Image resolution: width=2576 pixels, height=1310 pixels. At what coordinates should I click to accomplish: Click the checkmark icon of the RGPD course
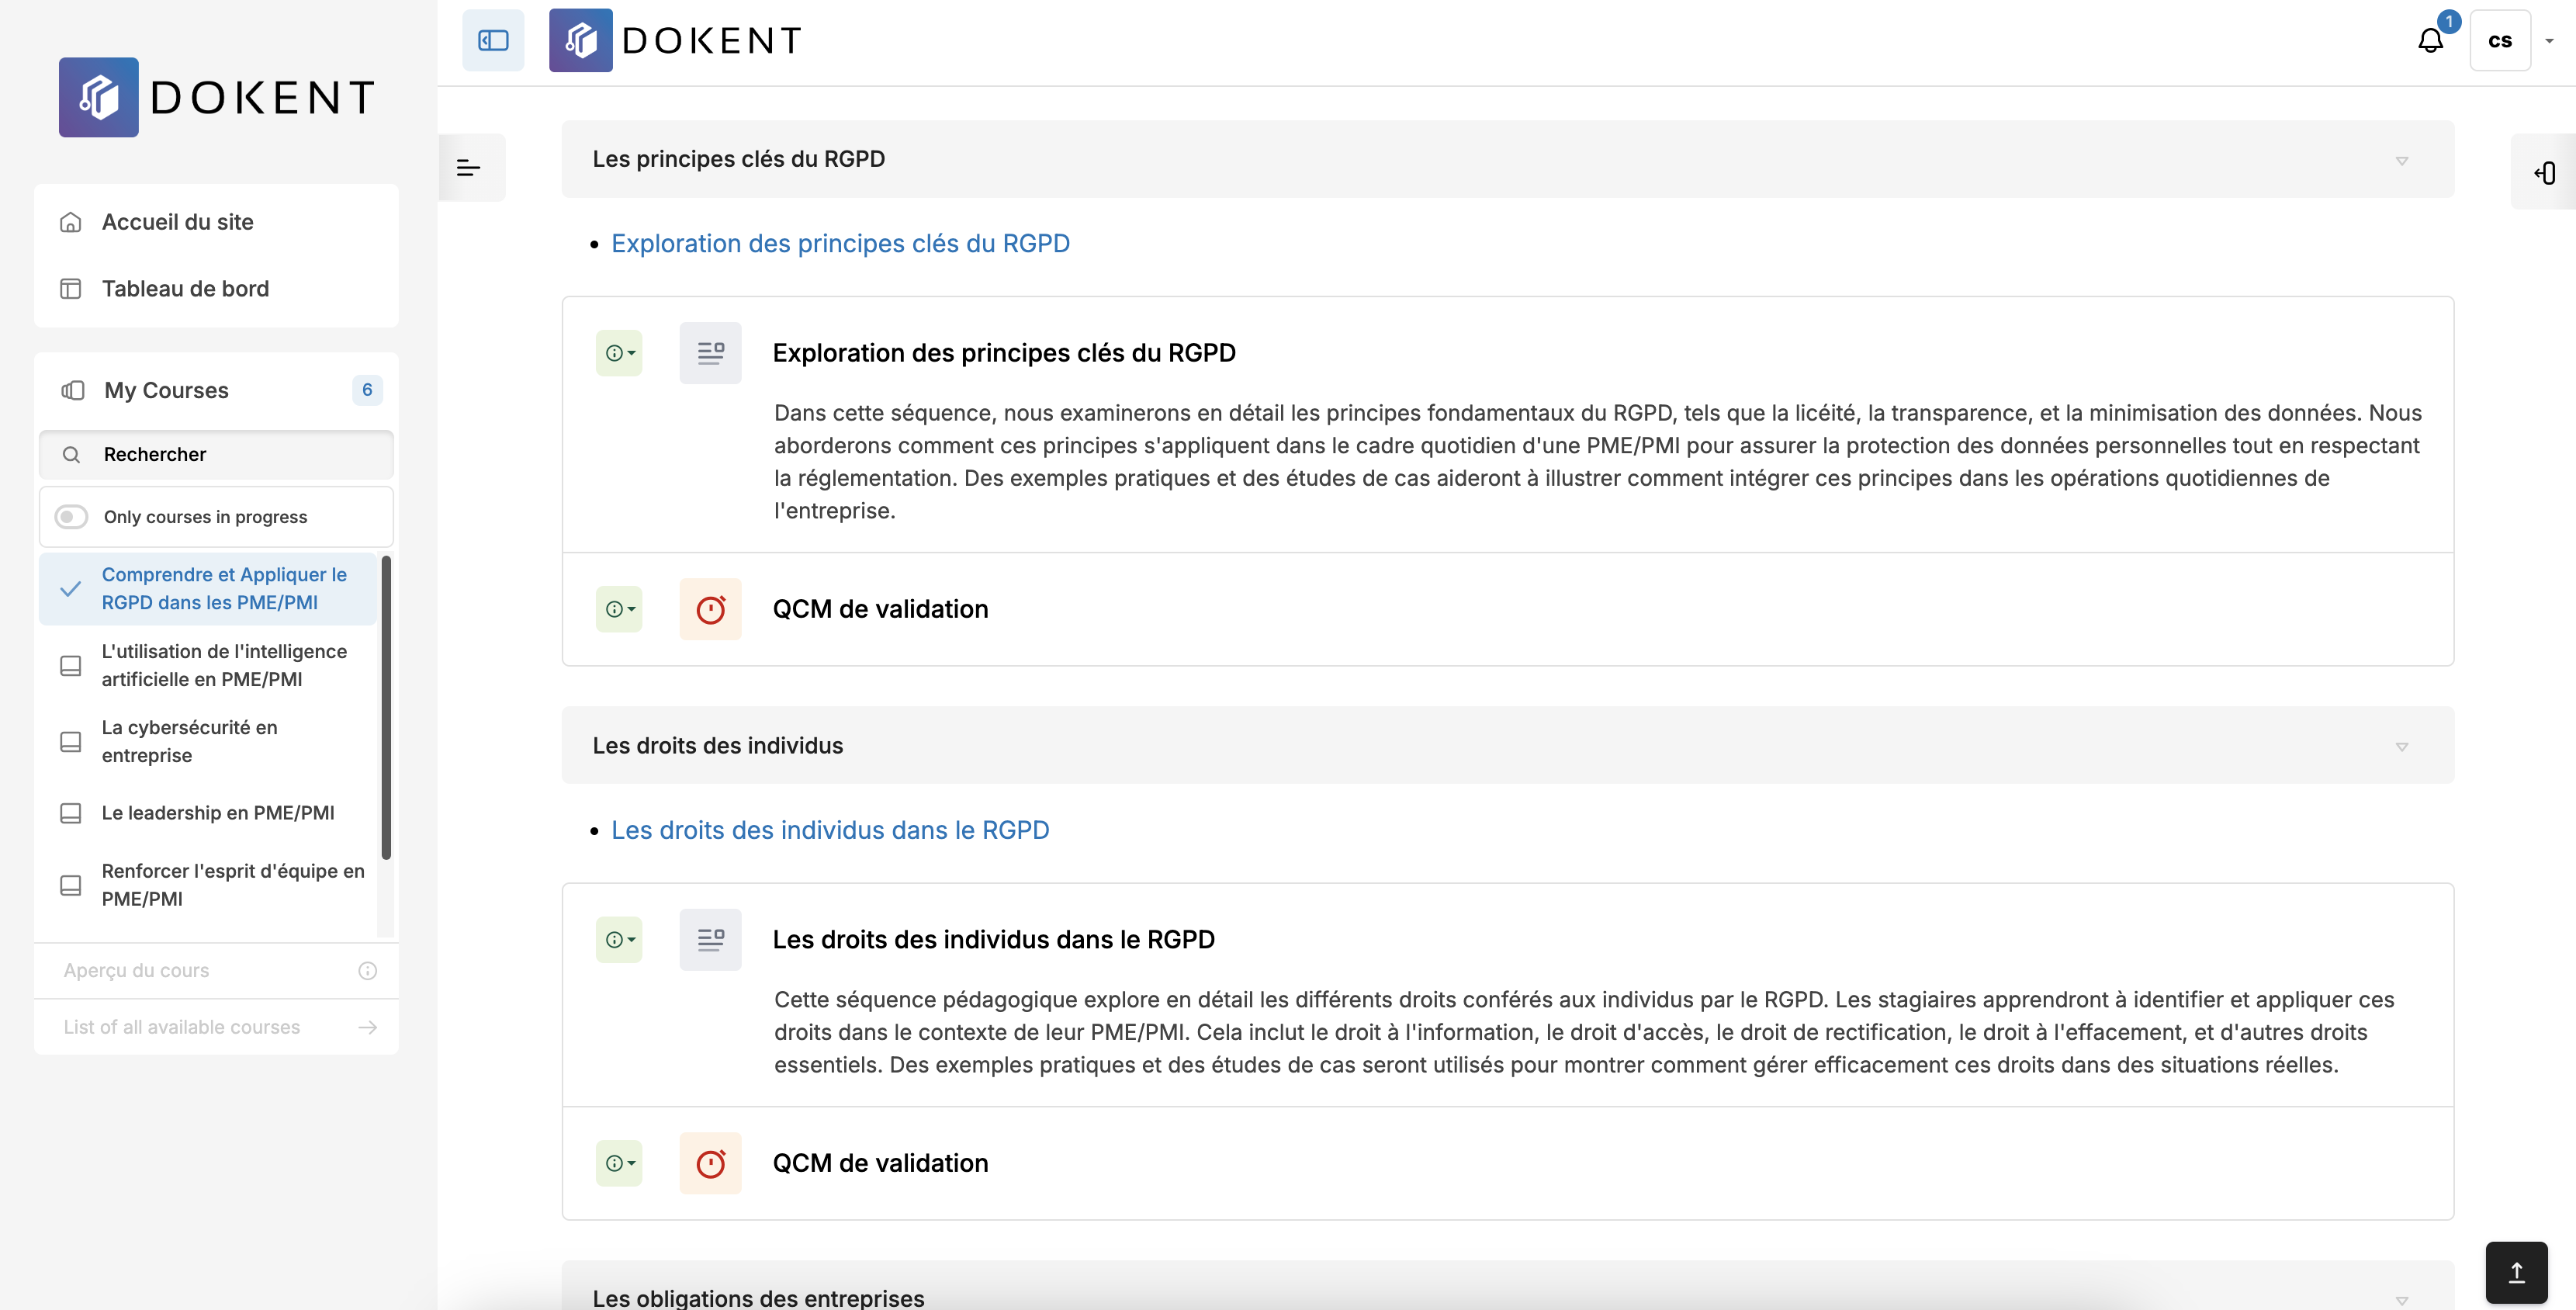tap(71, 589)
